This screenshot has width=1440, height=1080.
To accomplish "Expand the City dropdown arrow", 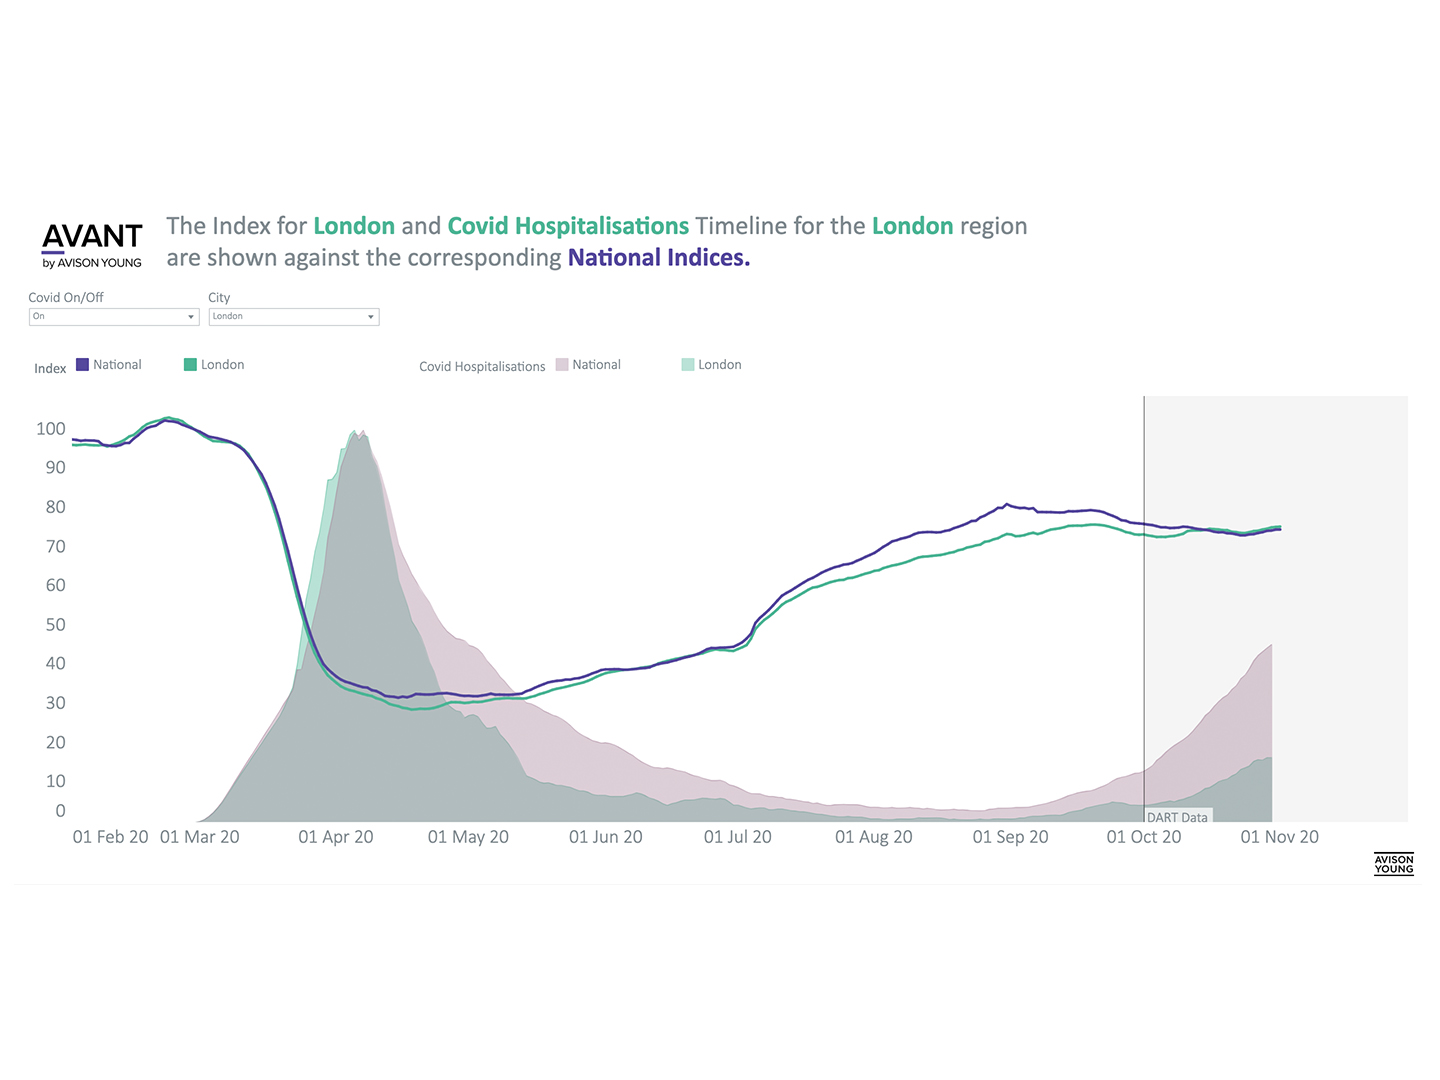I will click(x=371, y=317).
